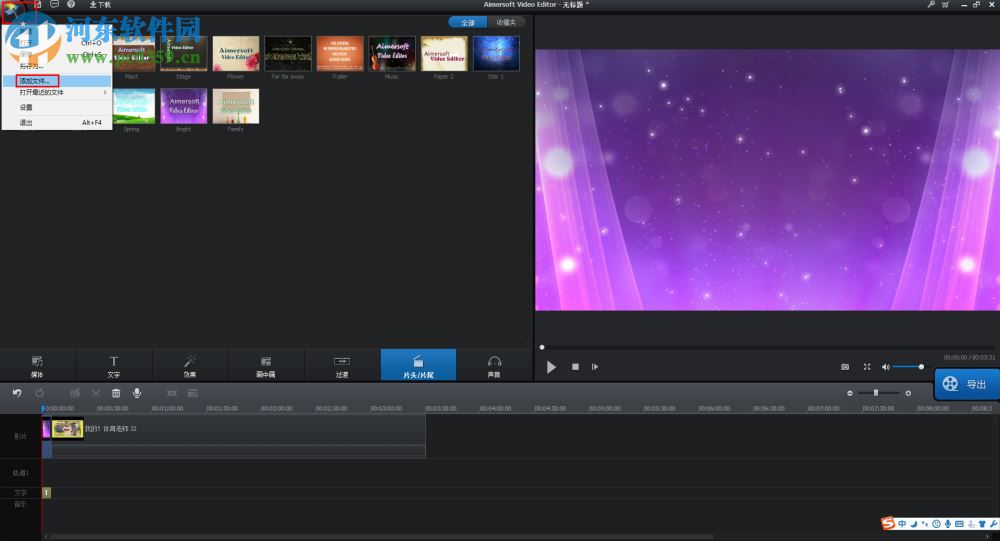Click the Sogou wrench settings icon
The image size is (1000, 541).
click(x=993, y=524)
